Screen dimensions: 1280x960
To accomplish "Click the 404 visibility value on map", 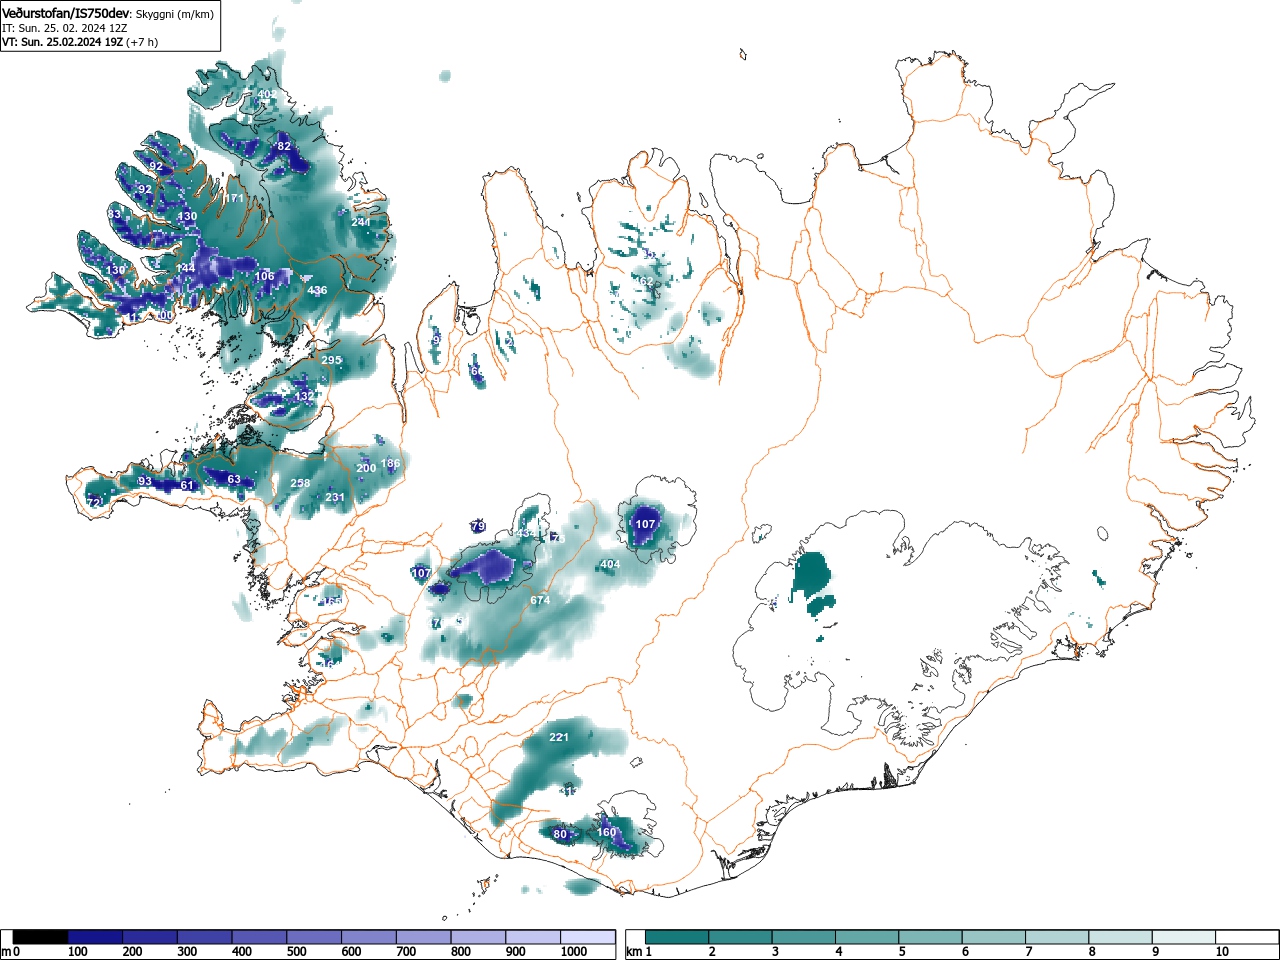I will (x=610, y=564).
